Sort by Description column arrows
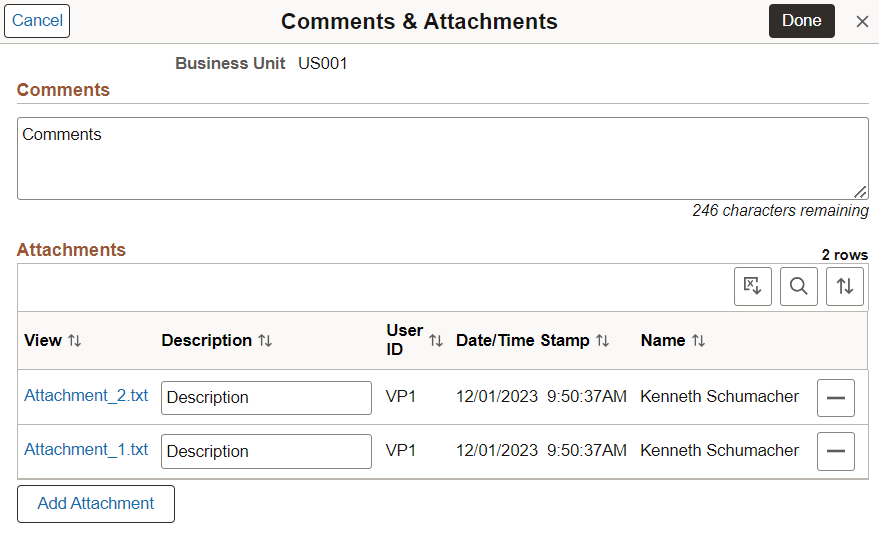The image size is (879, 547). 265,340
